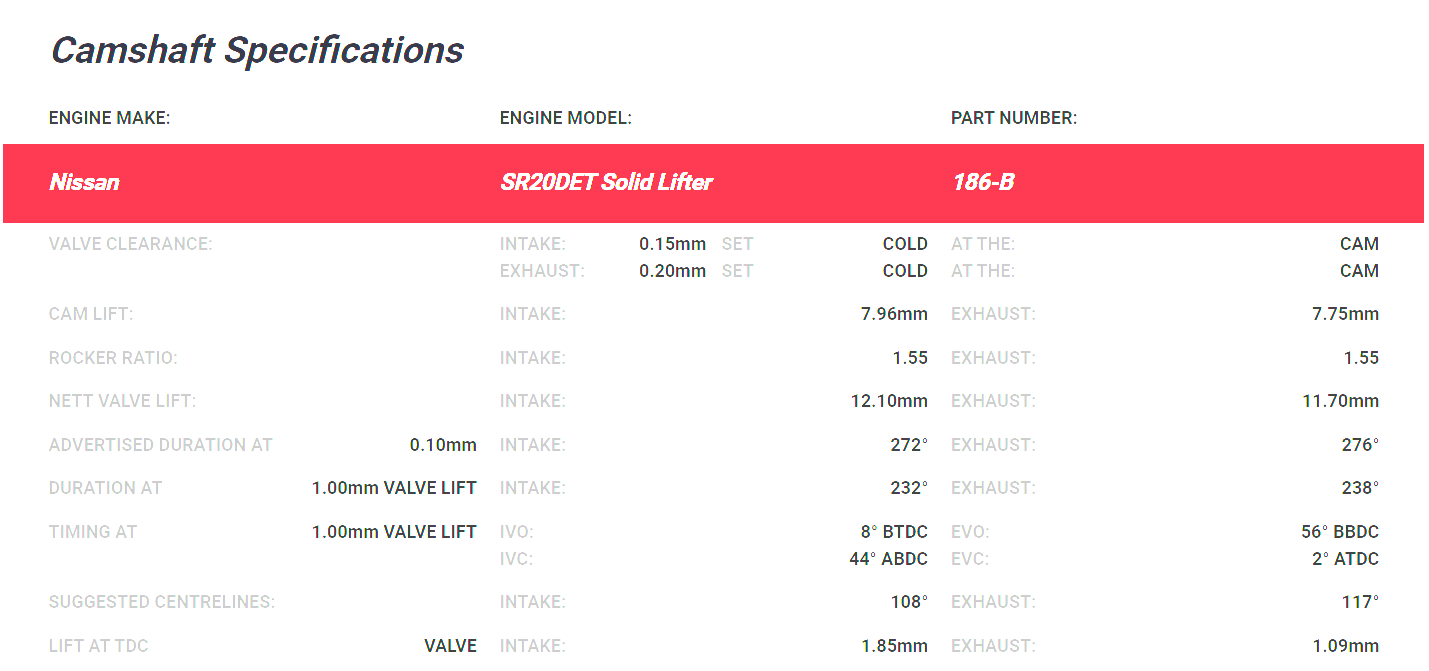Image resolution: width=1429 pixels, height=671 pixels.
Task: Click the exhaust valve clearance value 0.20mm
Action: (x=672, y=271)
